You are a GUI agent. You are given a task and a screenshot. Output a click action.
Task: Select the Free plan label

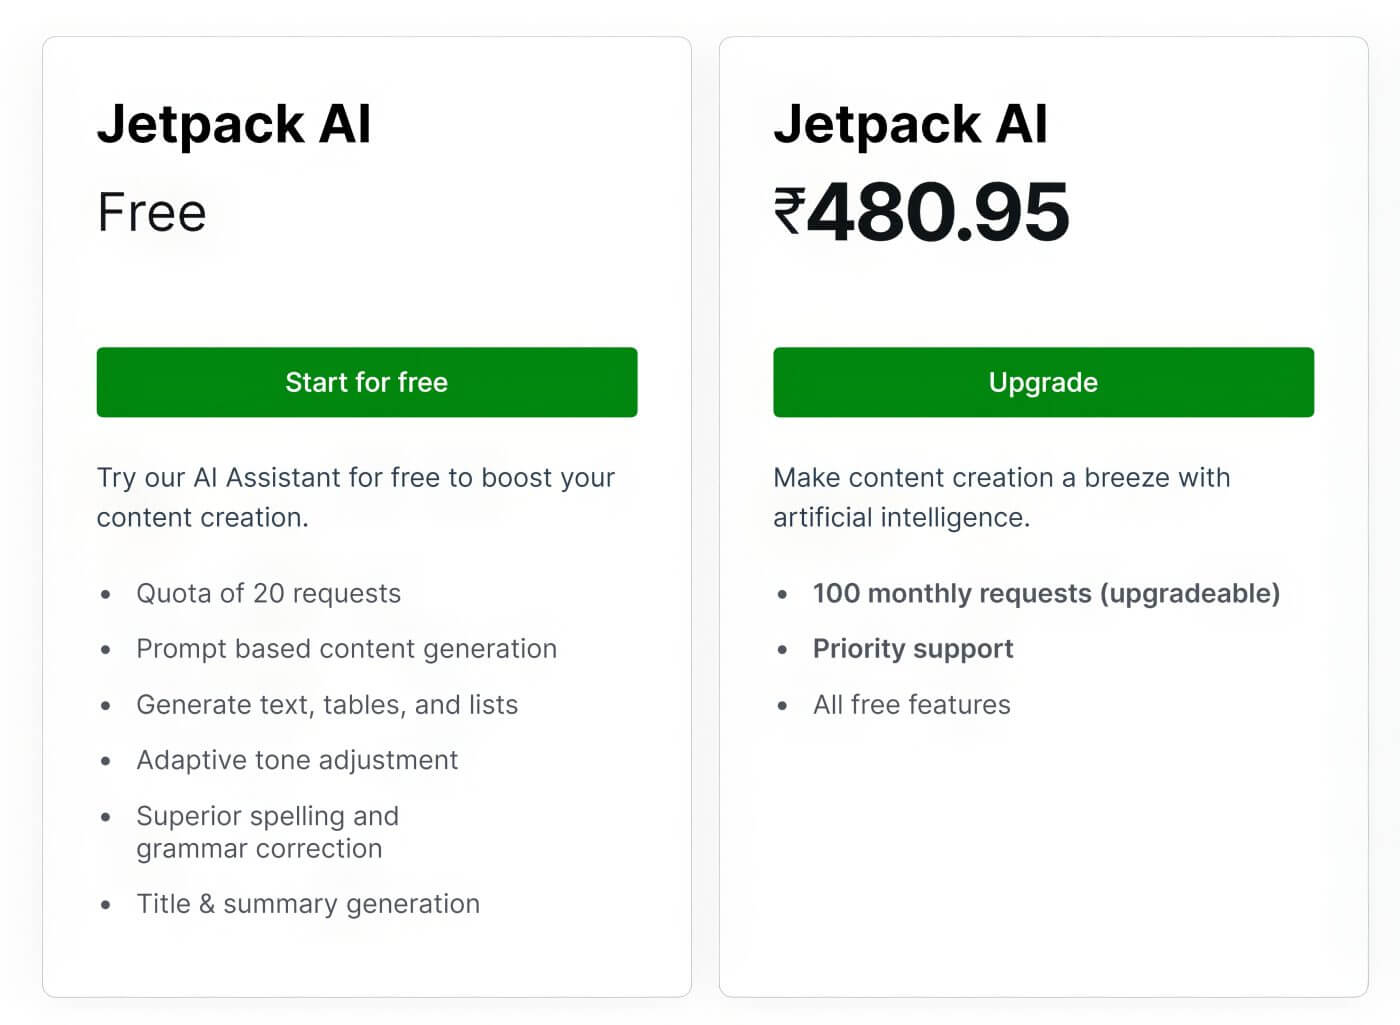pyautogui.click(x=151, y=212)
